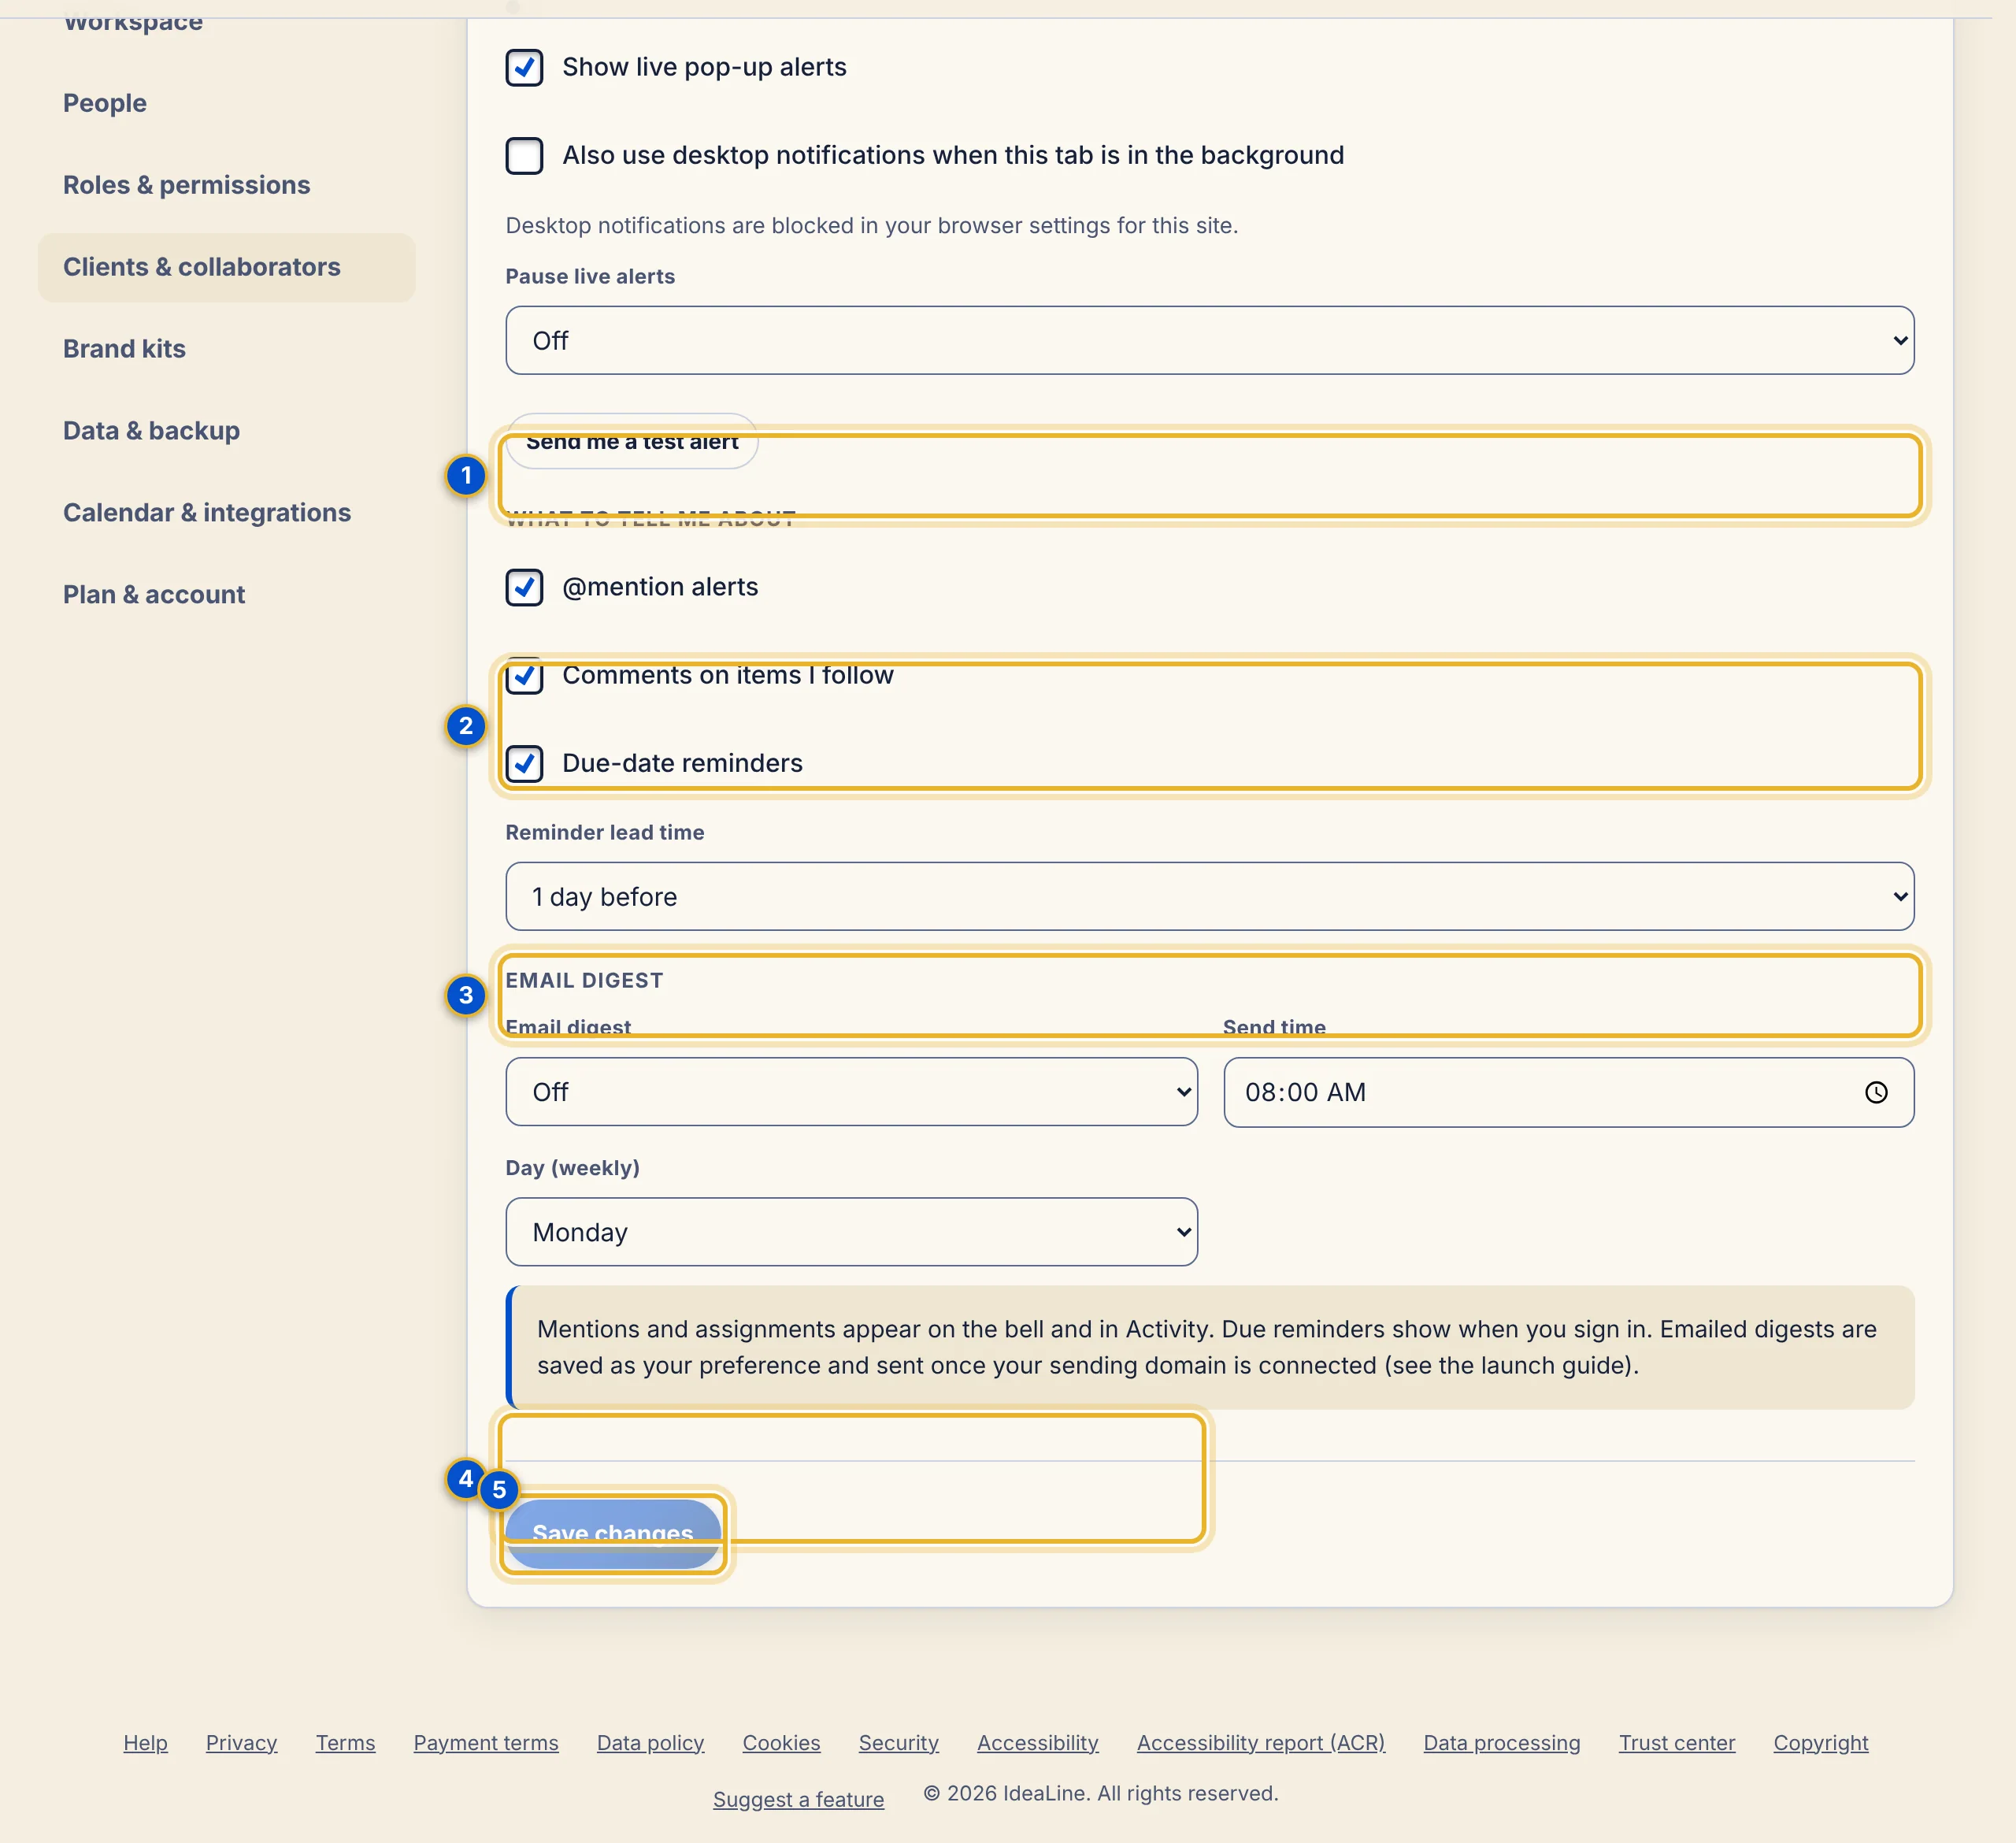Open the Terms footer link
This screenshot has width=2016, height=1843.
pos(345,1743)
